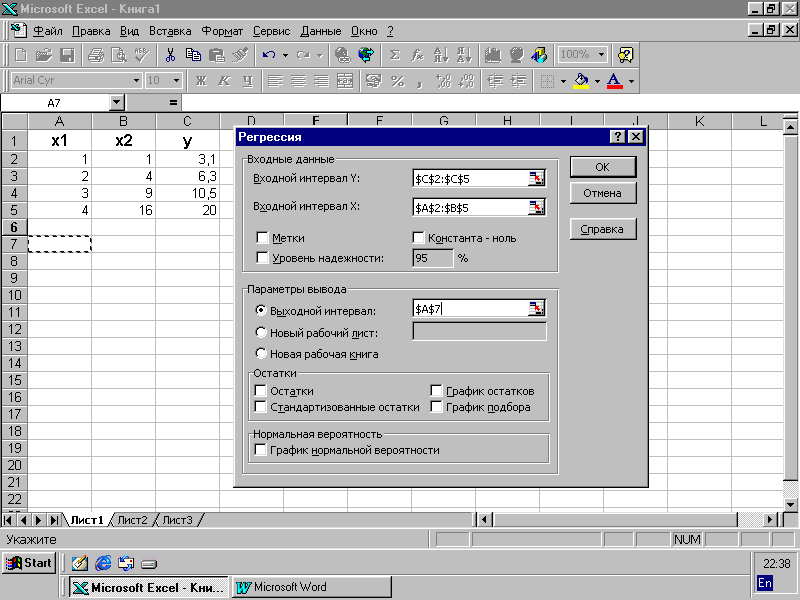The height and width of the screenshot is (600, 800).
Task: Click the Save floppy disk icon
Action: tap(67, 55)
